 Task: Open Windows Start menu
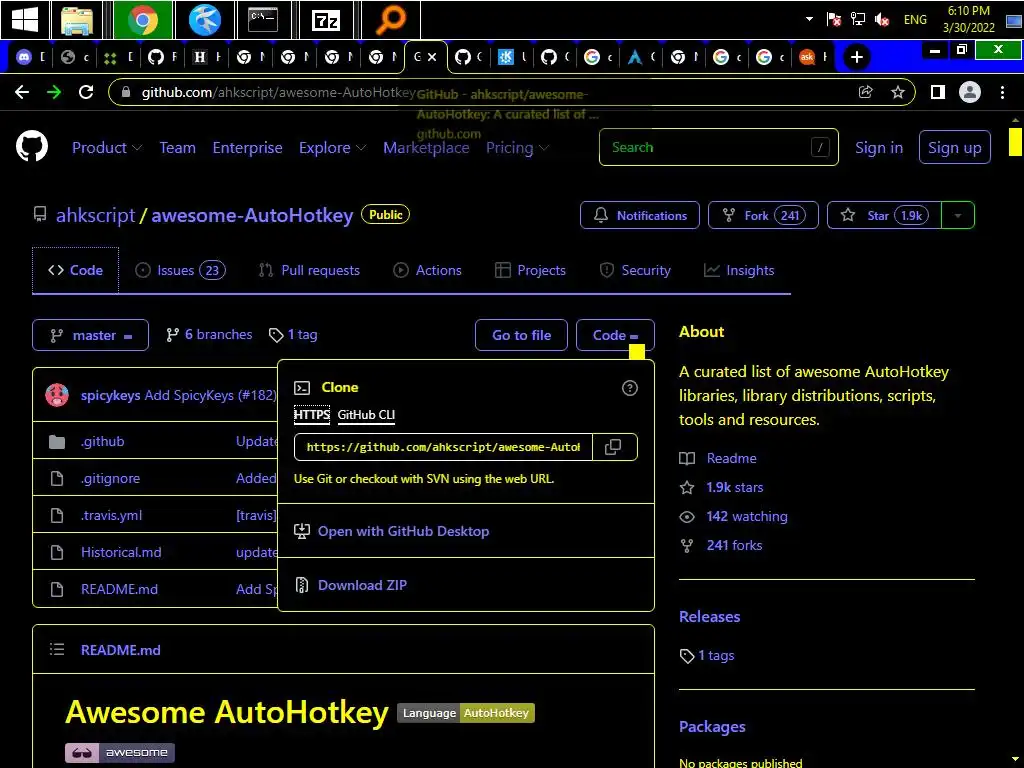pos(25,20)
